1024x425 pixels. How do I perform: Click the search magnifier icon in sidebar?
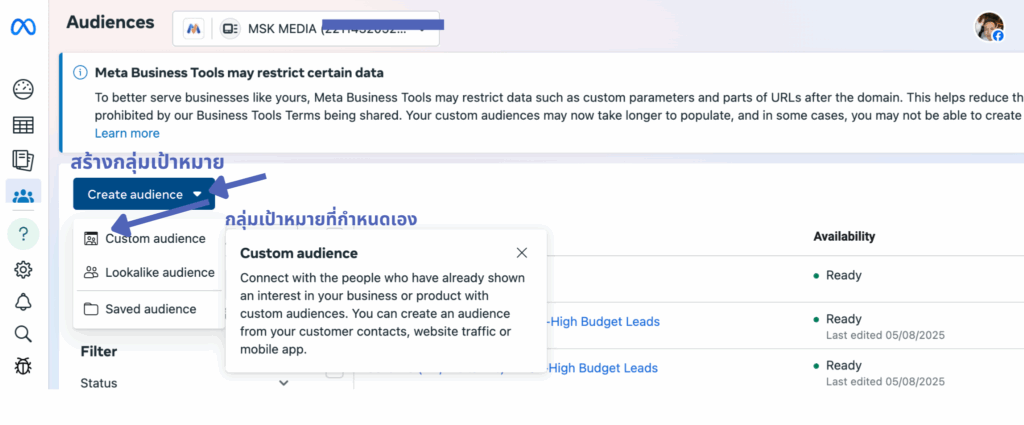tap(24, 334)
